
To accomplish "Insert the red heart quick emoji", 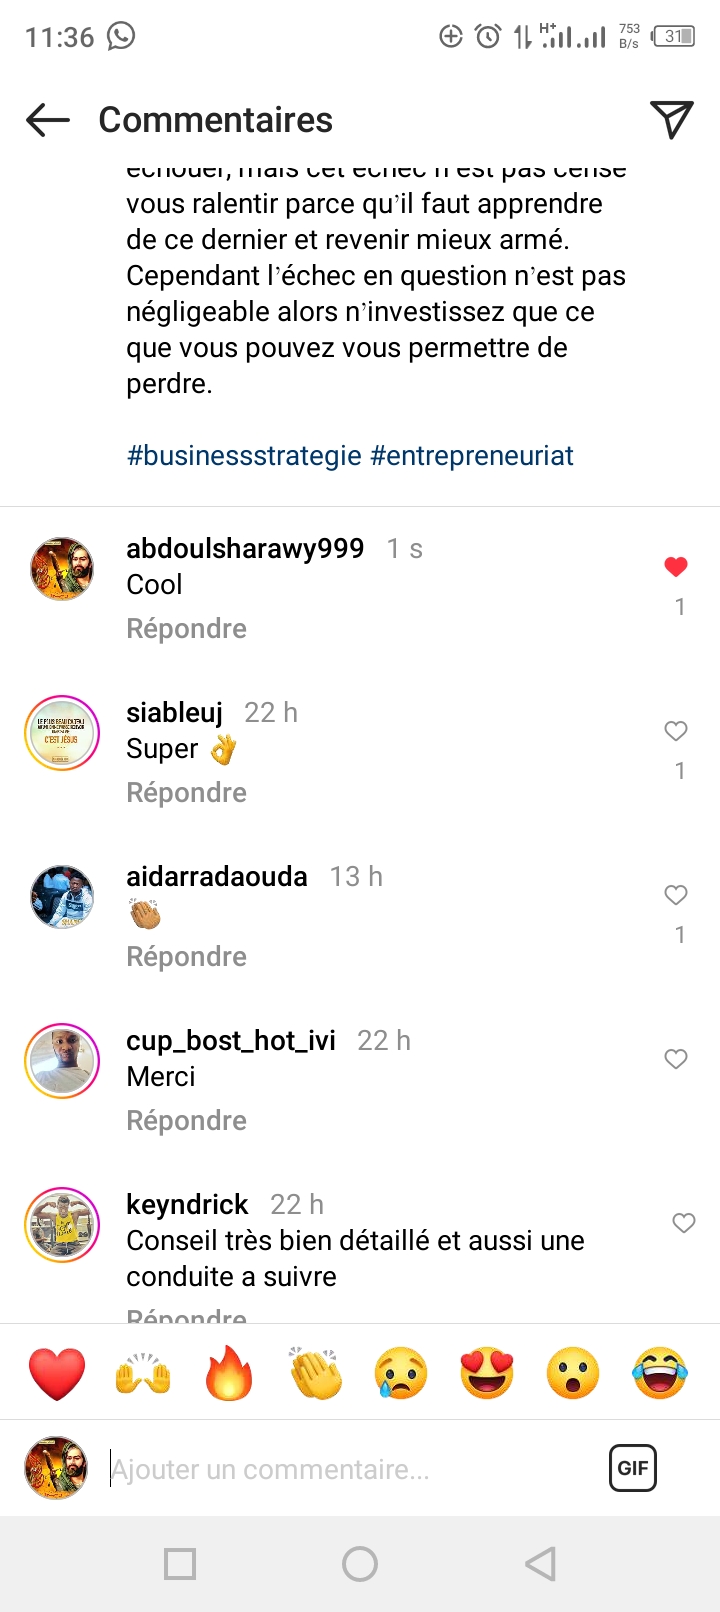I will (57, 1373).
